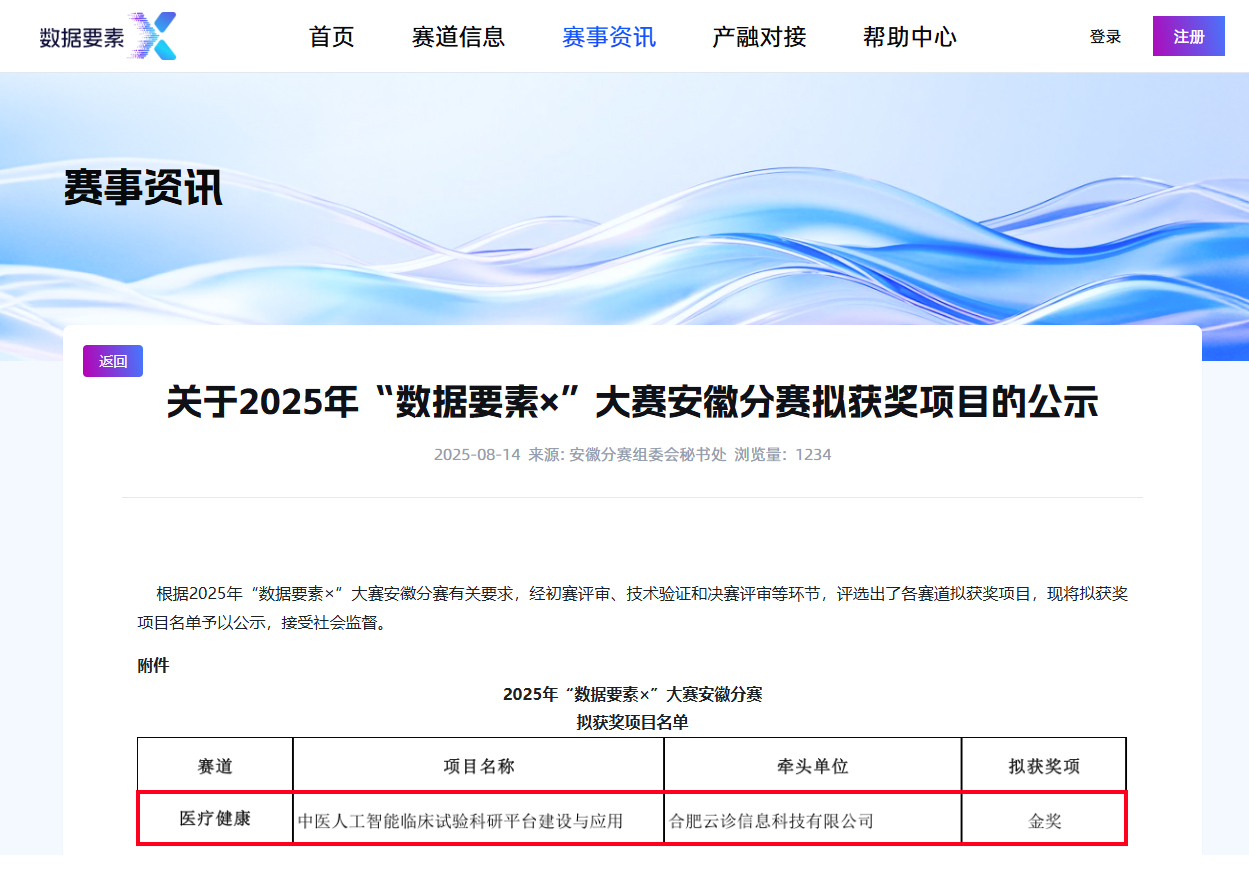
Task: Go to 赛道信息 in the navigation
Action: pyautogui.click(x=458, y=37)
